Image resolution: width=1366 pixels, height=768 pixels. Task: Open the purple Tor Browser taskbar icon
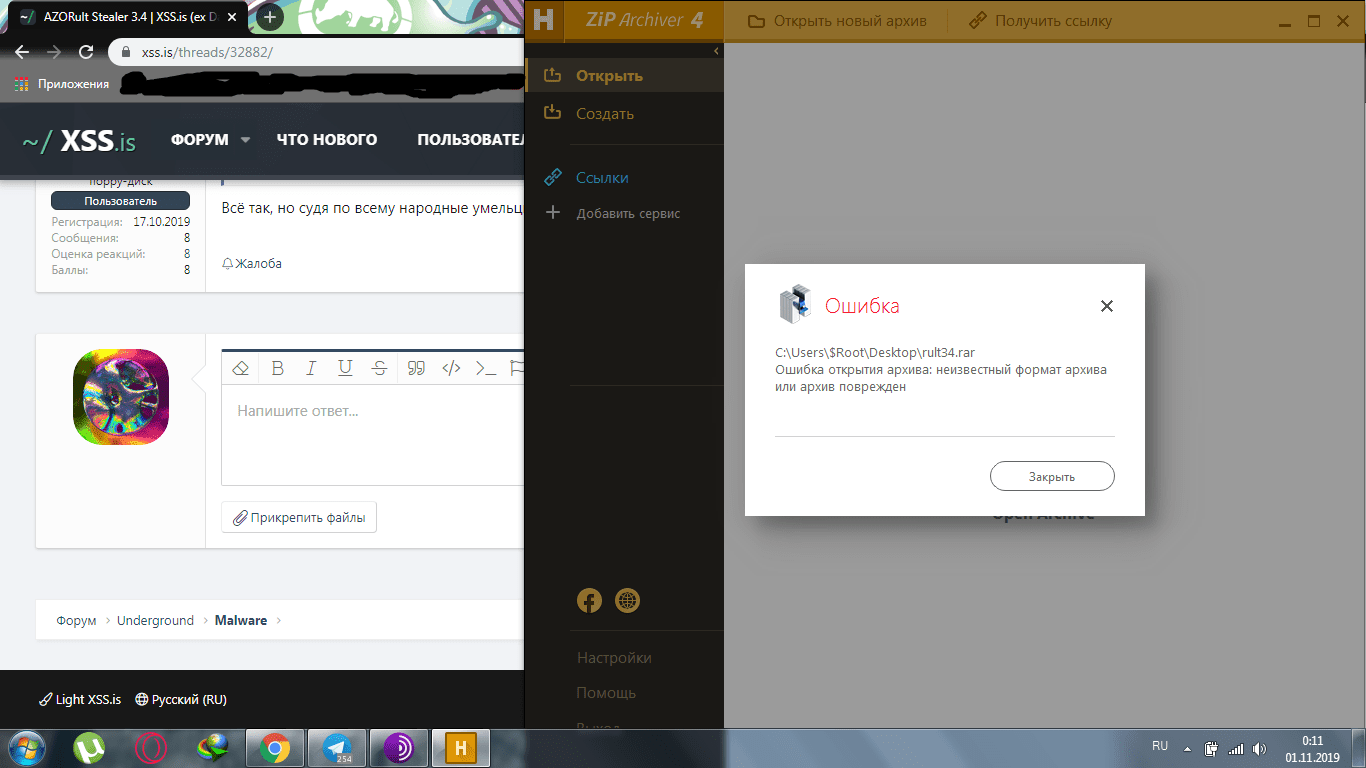pos(399,747)
